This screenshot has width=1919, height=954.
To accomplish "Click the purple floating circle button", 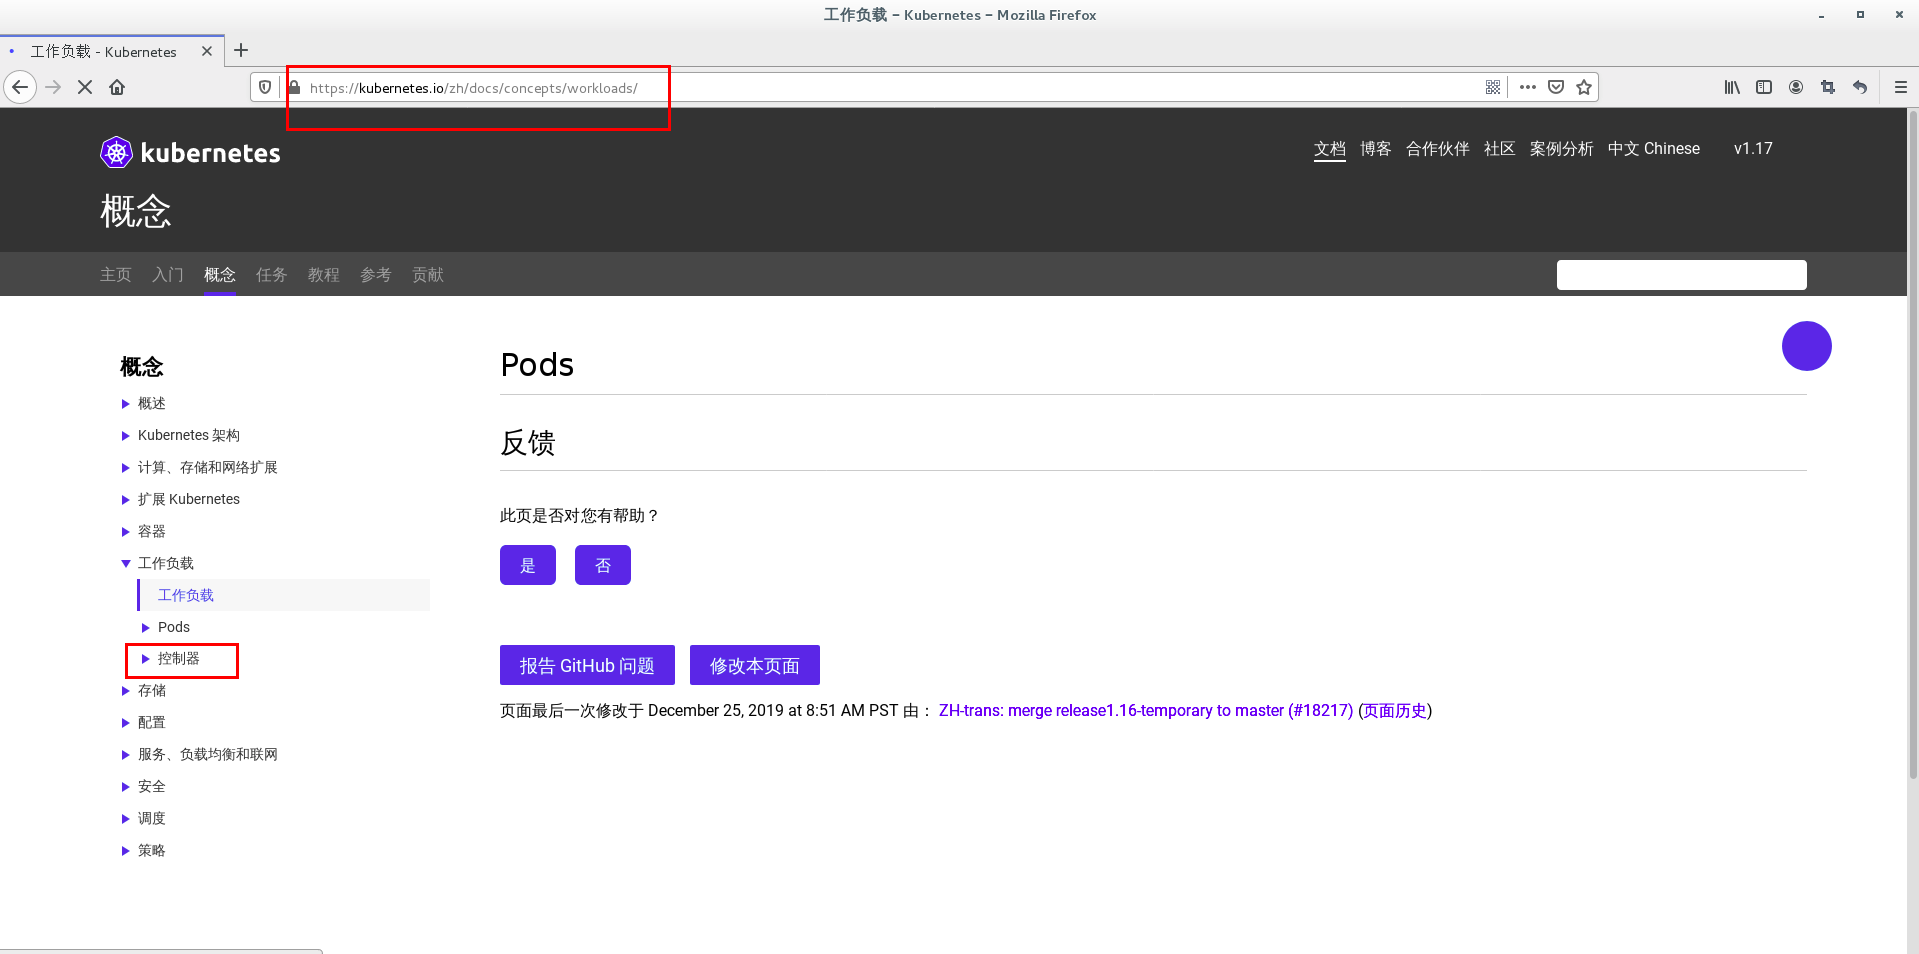I will (x=1806, y=346).
